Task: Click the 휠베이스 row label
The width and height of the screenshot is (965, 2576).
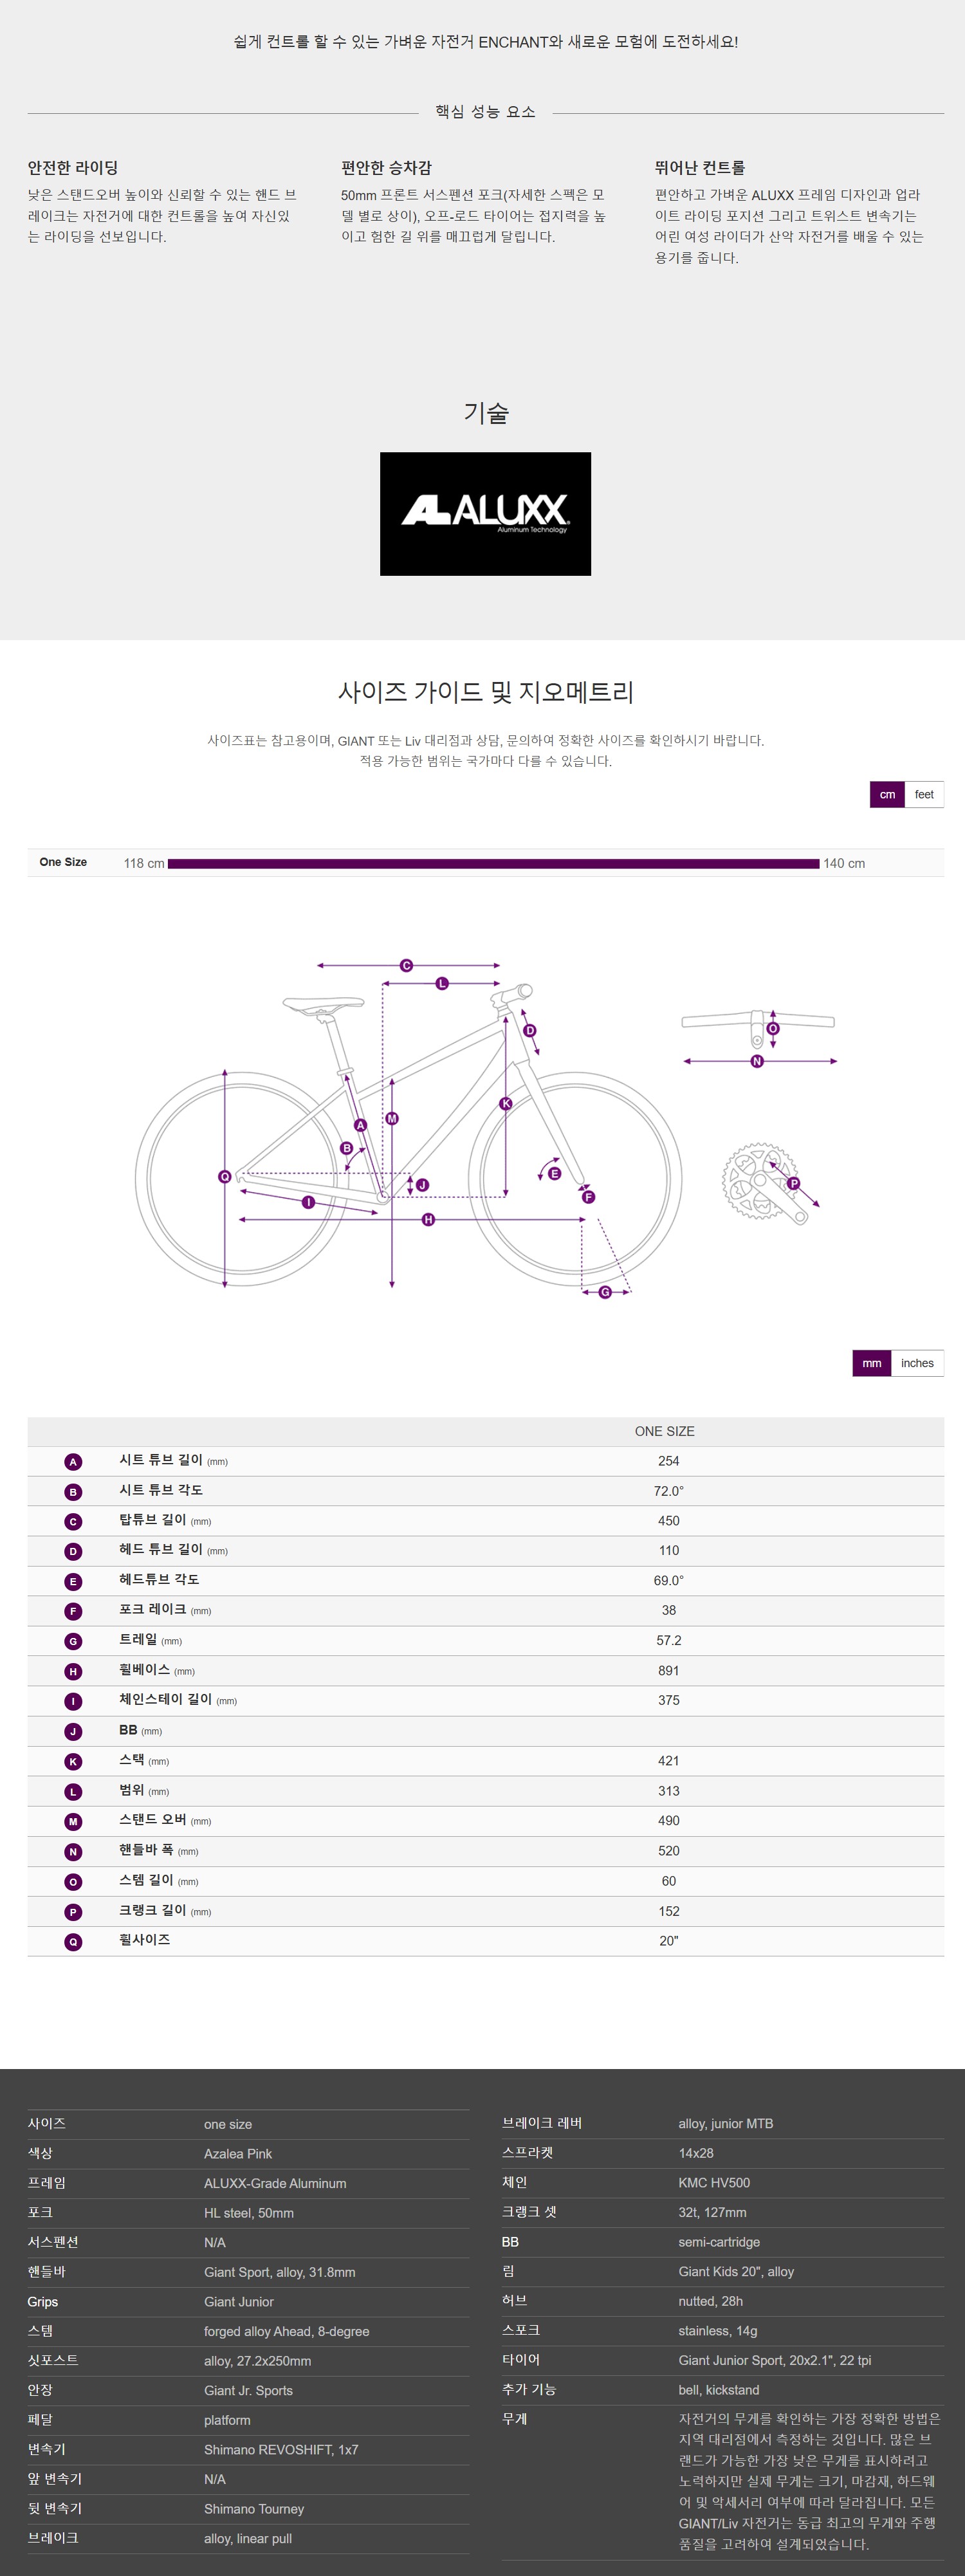Action: (x=144, y=1669)
